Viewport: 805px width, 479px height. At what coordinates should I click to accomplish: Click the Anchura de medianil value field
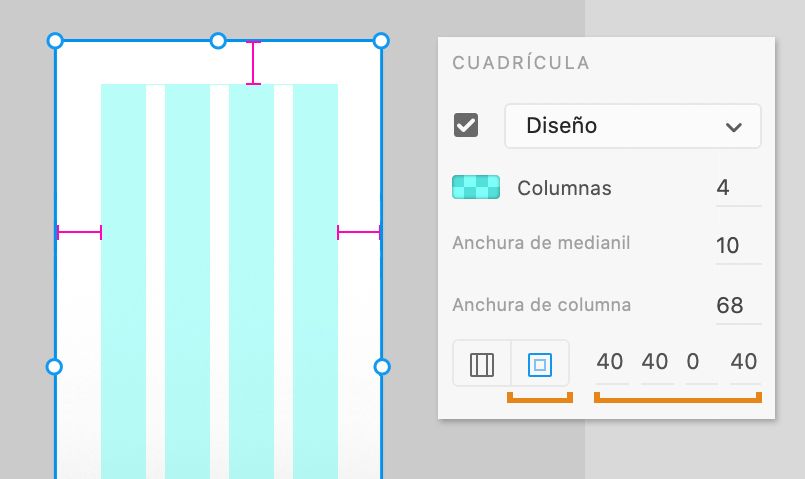[738, 246]
